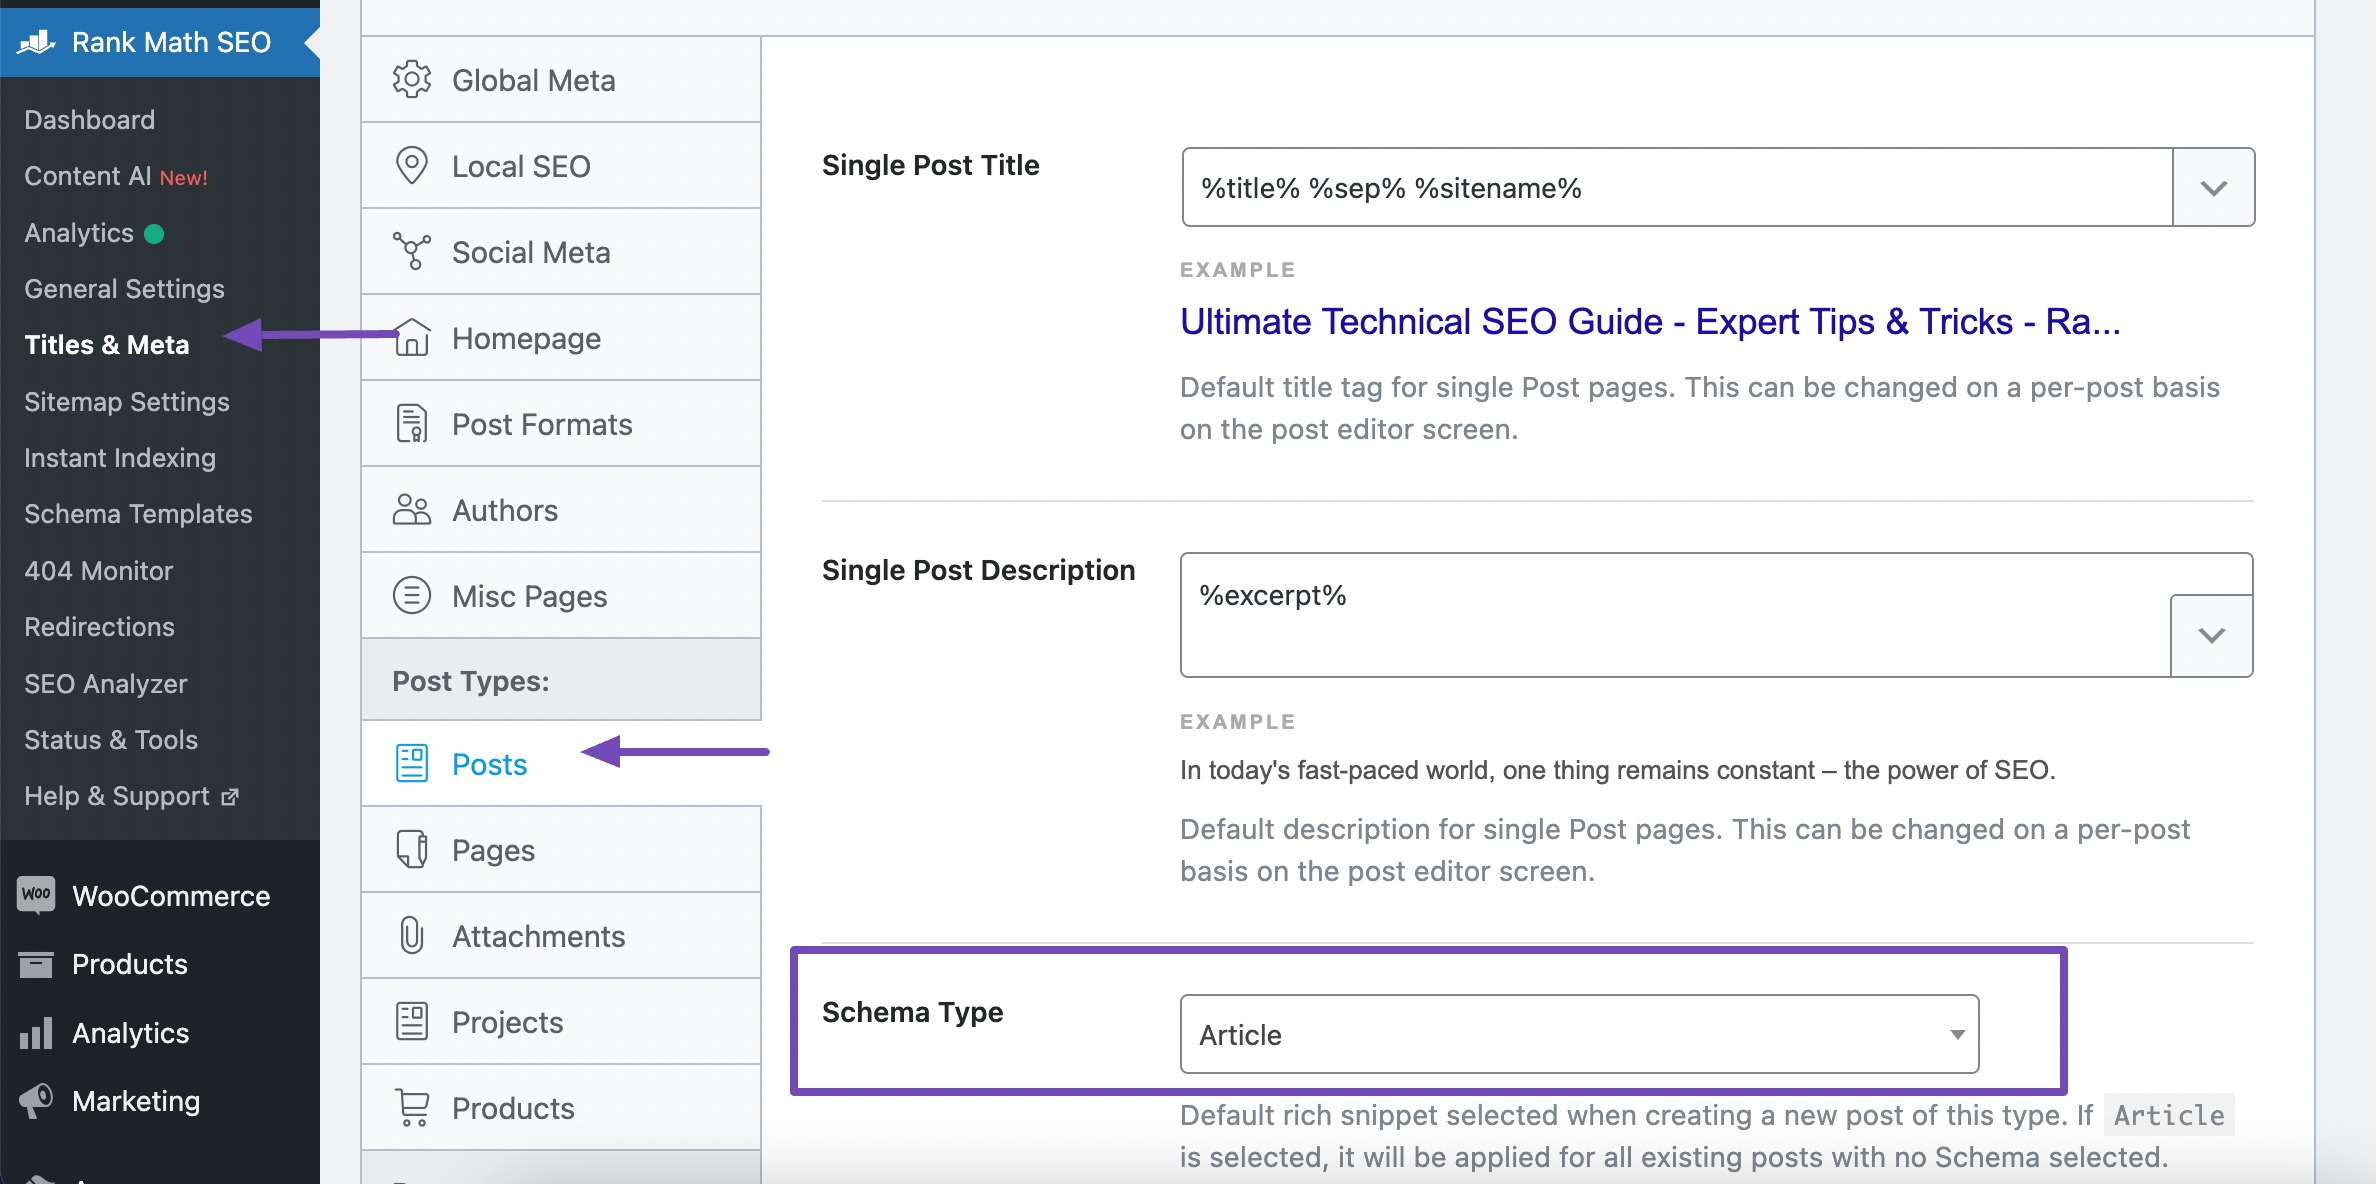Navigate to Titles & Meta settings

coord(106,343)
